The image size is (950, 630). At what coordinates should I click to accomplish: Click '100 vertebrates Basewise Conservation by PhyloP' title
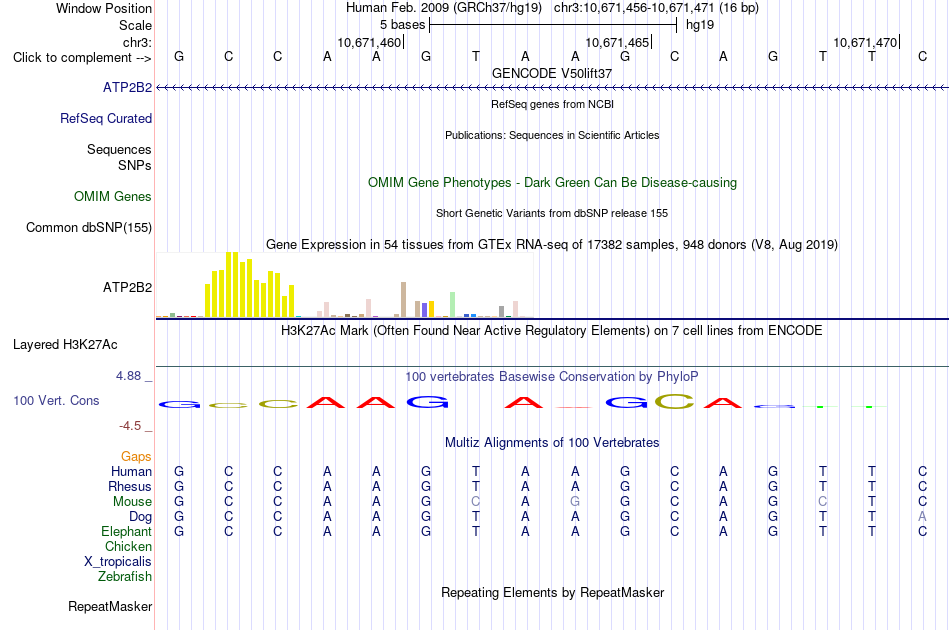pos(552,377)
